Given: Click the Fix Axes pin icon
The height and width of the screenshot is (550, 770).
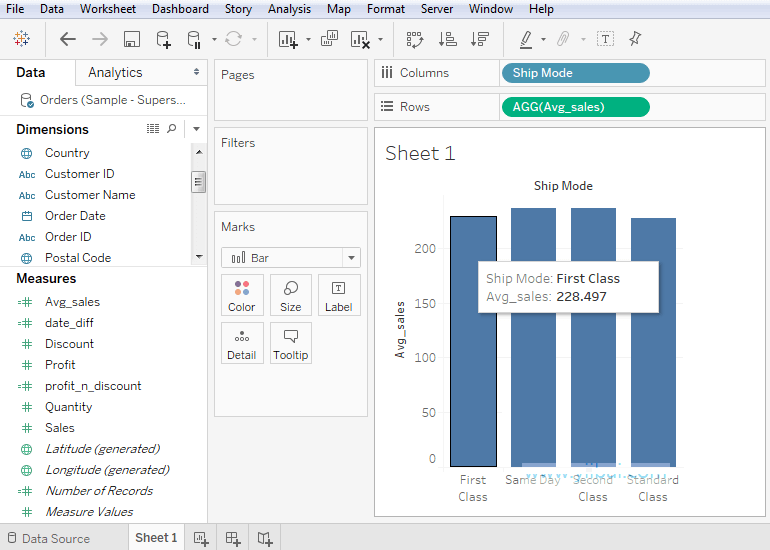Looking at the screenshot, I should click(x=635, y=38).
